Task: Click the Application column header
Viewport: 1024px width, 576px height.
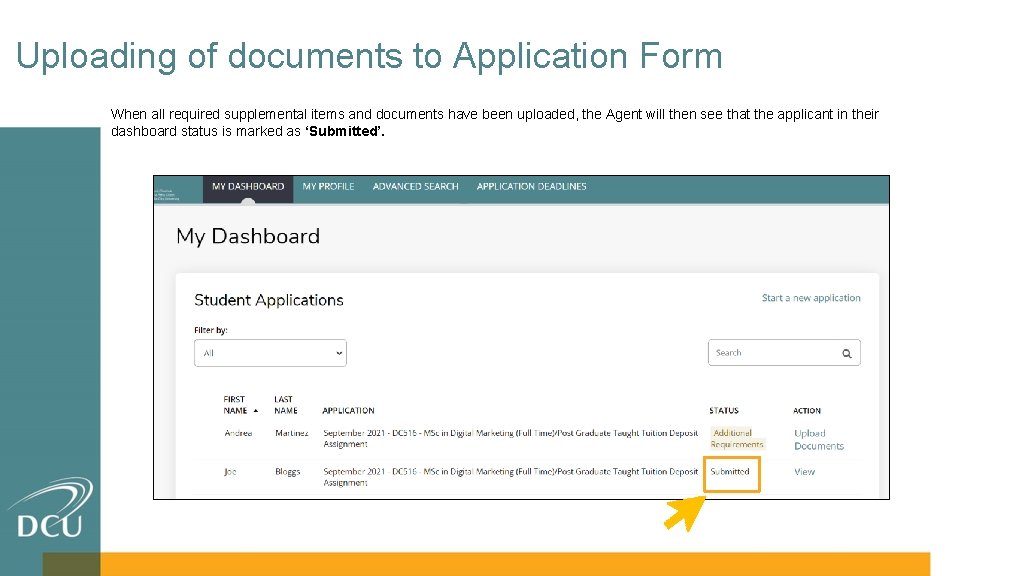Action: tap(348, 411)
